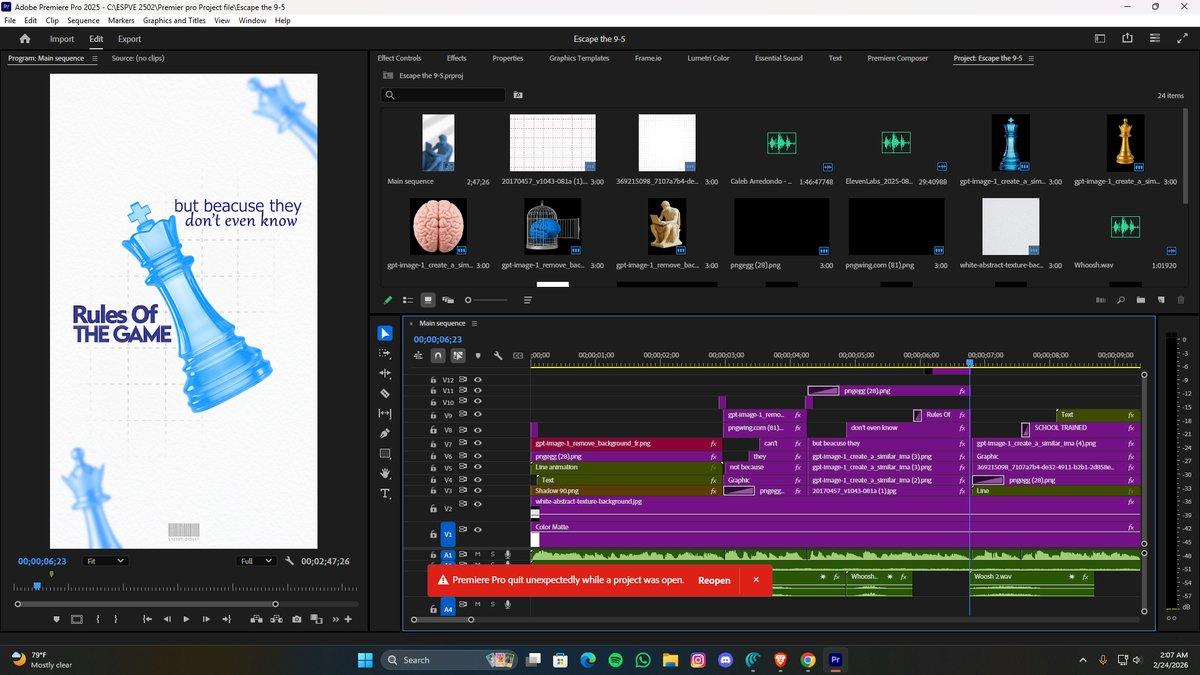Click Mark In bracket in Program monitor
Screen dimensions: 1200x675
[x=98, y=619]
